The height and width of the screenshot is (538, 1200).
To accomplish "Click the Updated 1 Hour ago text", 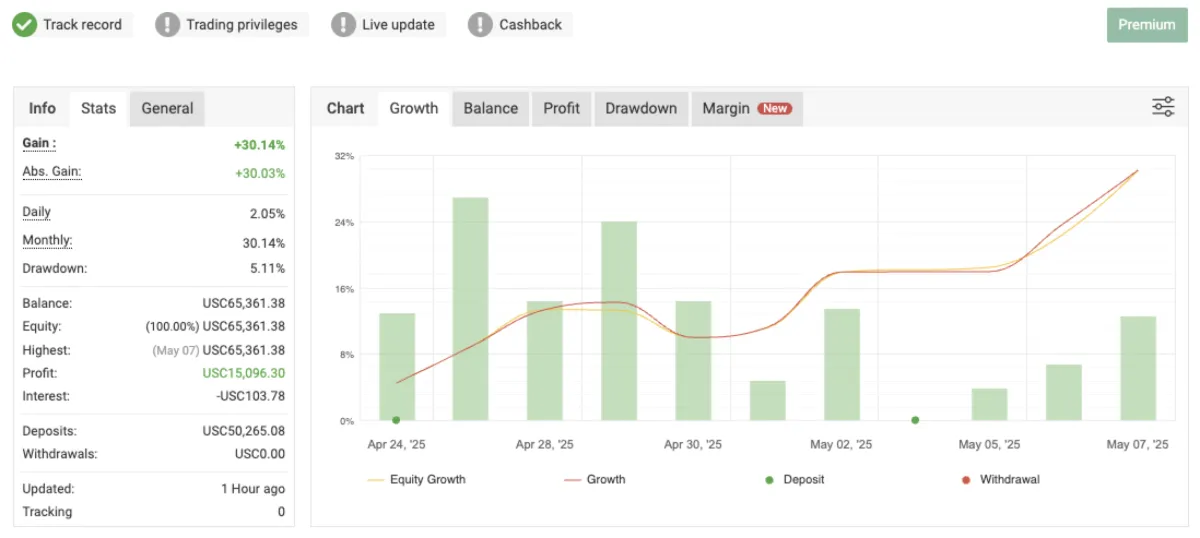I will point(253,489).
